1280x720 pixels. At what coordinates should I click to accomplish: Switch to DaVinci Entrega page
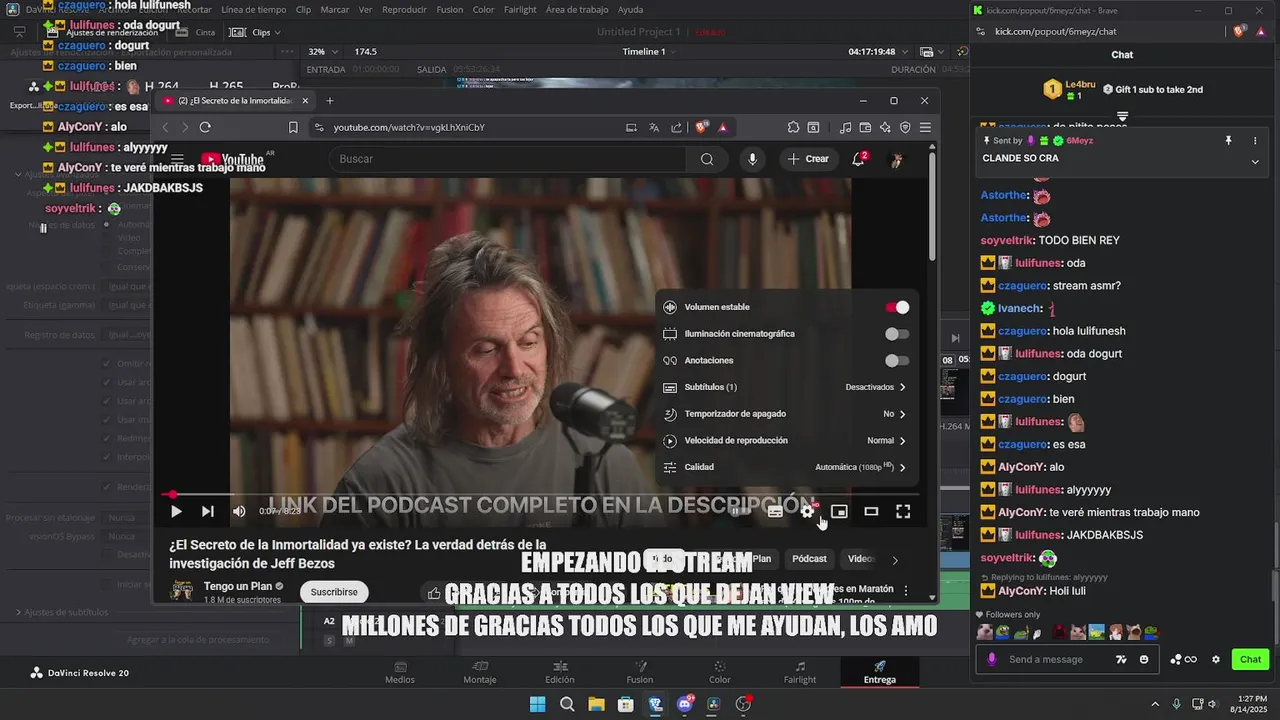click(x=880, y=672)
